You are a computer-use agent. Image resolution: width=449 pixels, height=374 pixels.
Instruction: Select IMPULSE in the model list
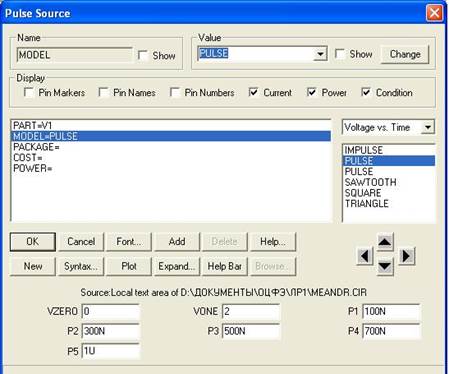point(389,150)
